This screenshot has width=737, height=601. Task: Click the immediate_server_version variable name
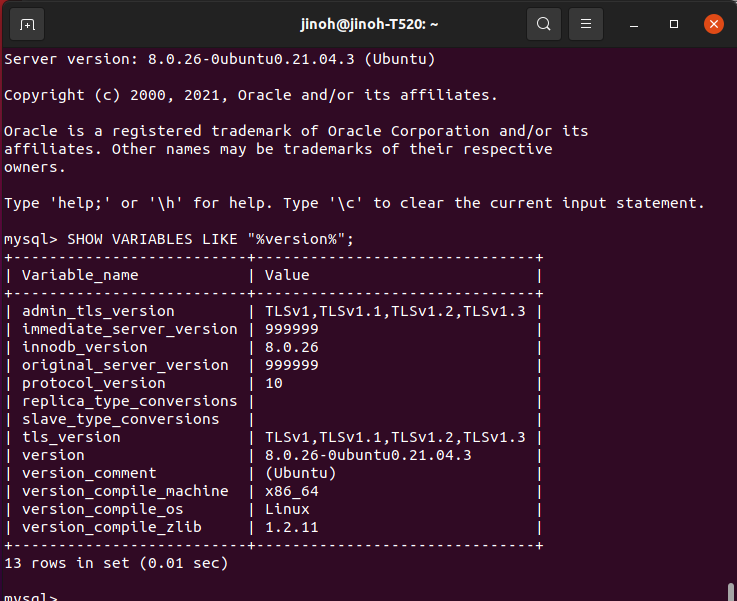pos(130,329)
